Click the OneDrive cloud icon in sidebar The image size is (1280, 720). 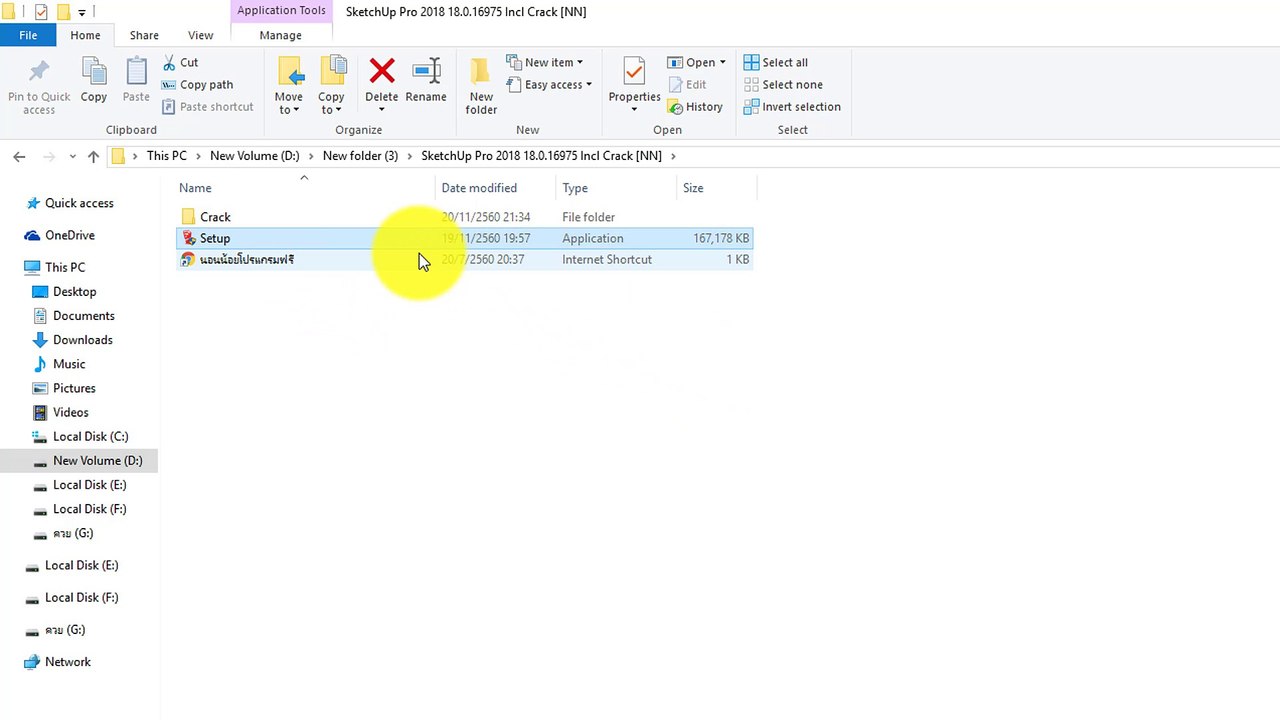click(33, 235)
